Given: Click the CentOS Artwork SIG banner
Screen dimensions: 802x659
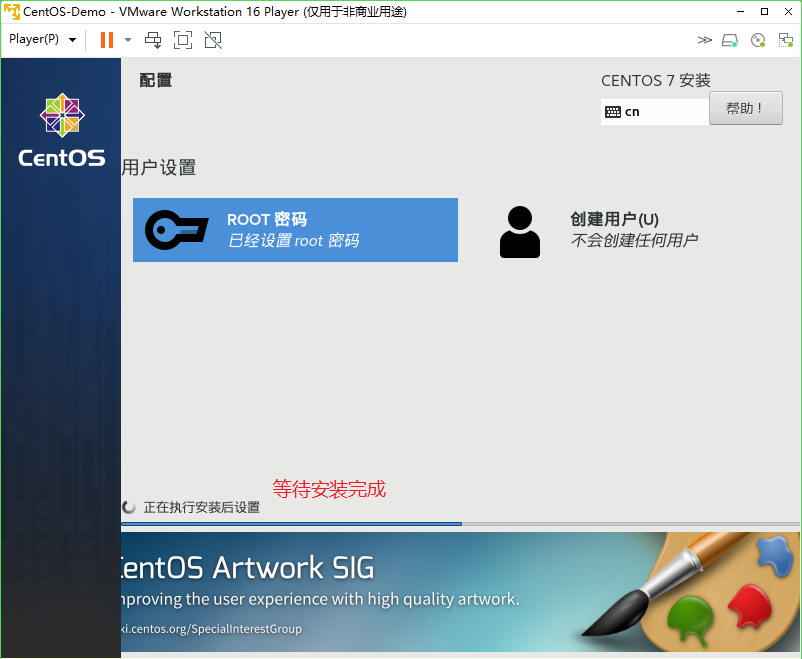Looking at the screenshot, I should click(x=460, y=592).
